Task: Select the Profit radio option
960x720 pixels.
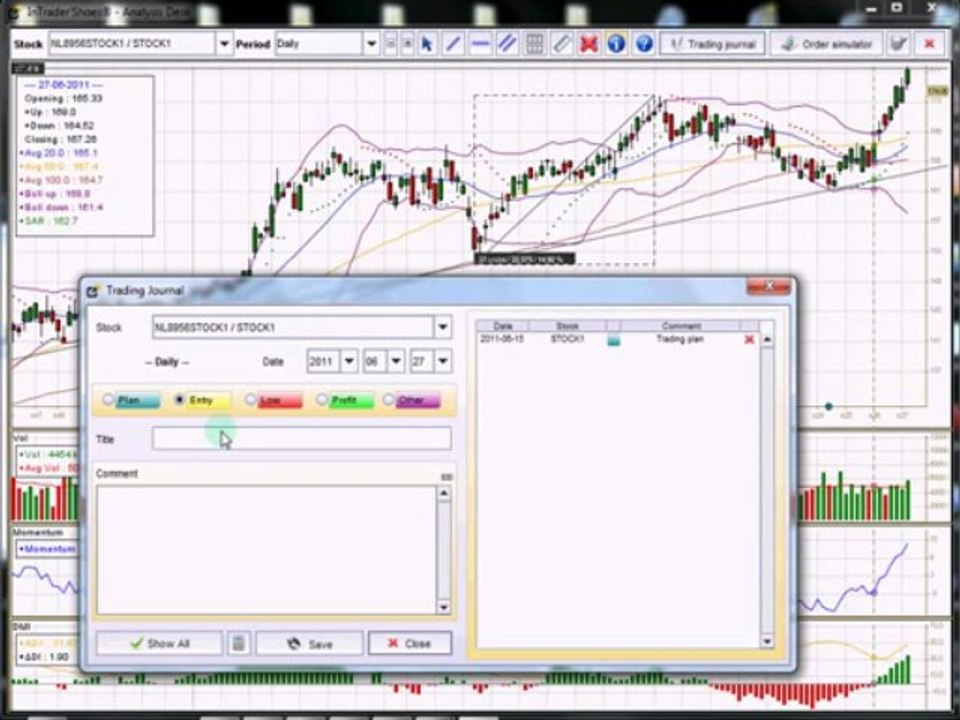Action: point(321,400)
